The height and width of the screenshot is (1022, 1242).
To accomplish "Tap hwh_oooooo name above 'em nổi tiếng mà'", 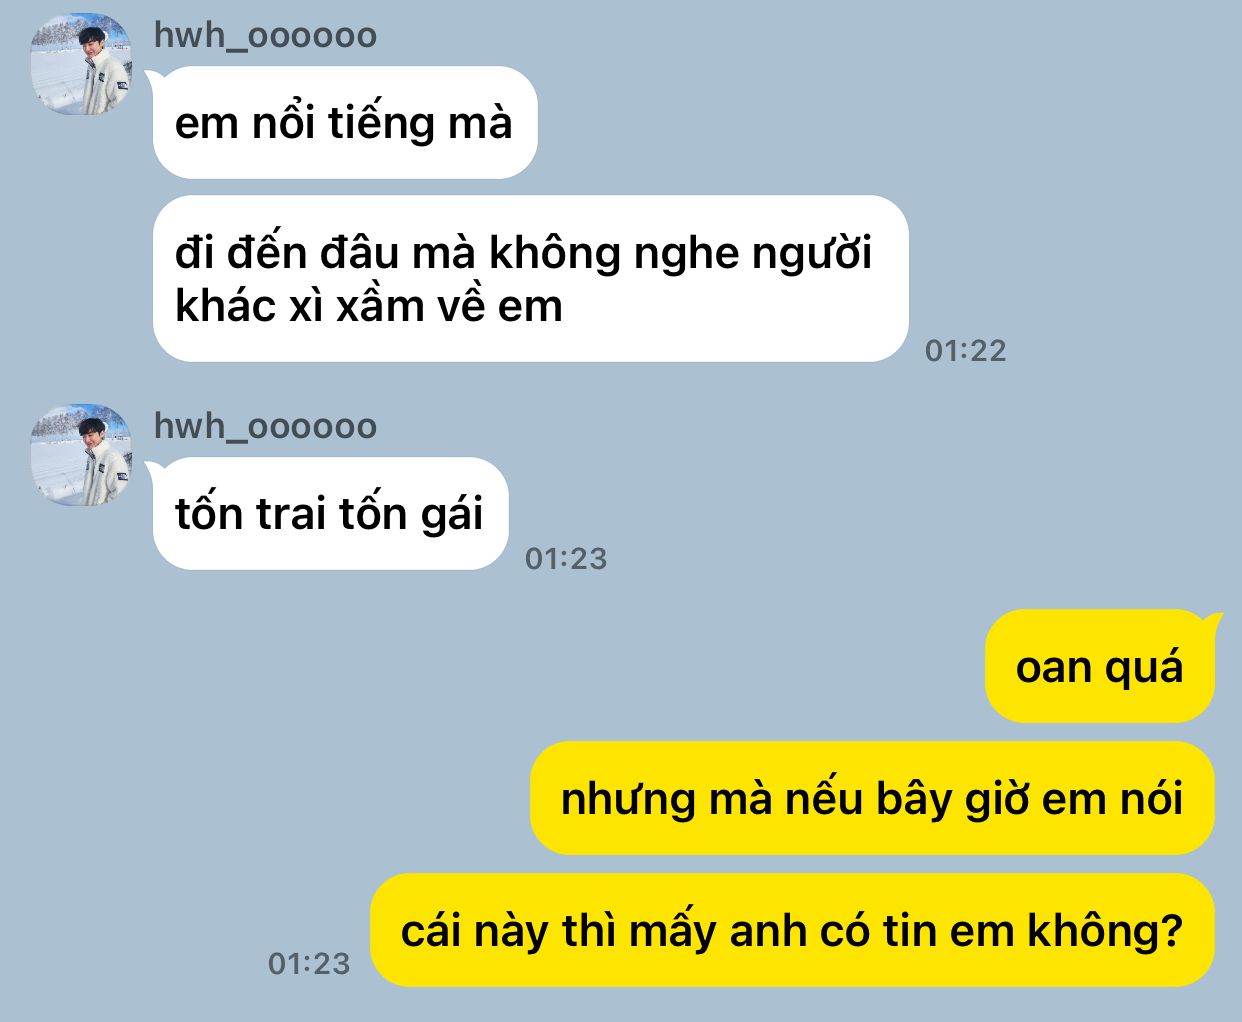I will click(x=265, y=36).
